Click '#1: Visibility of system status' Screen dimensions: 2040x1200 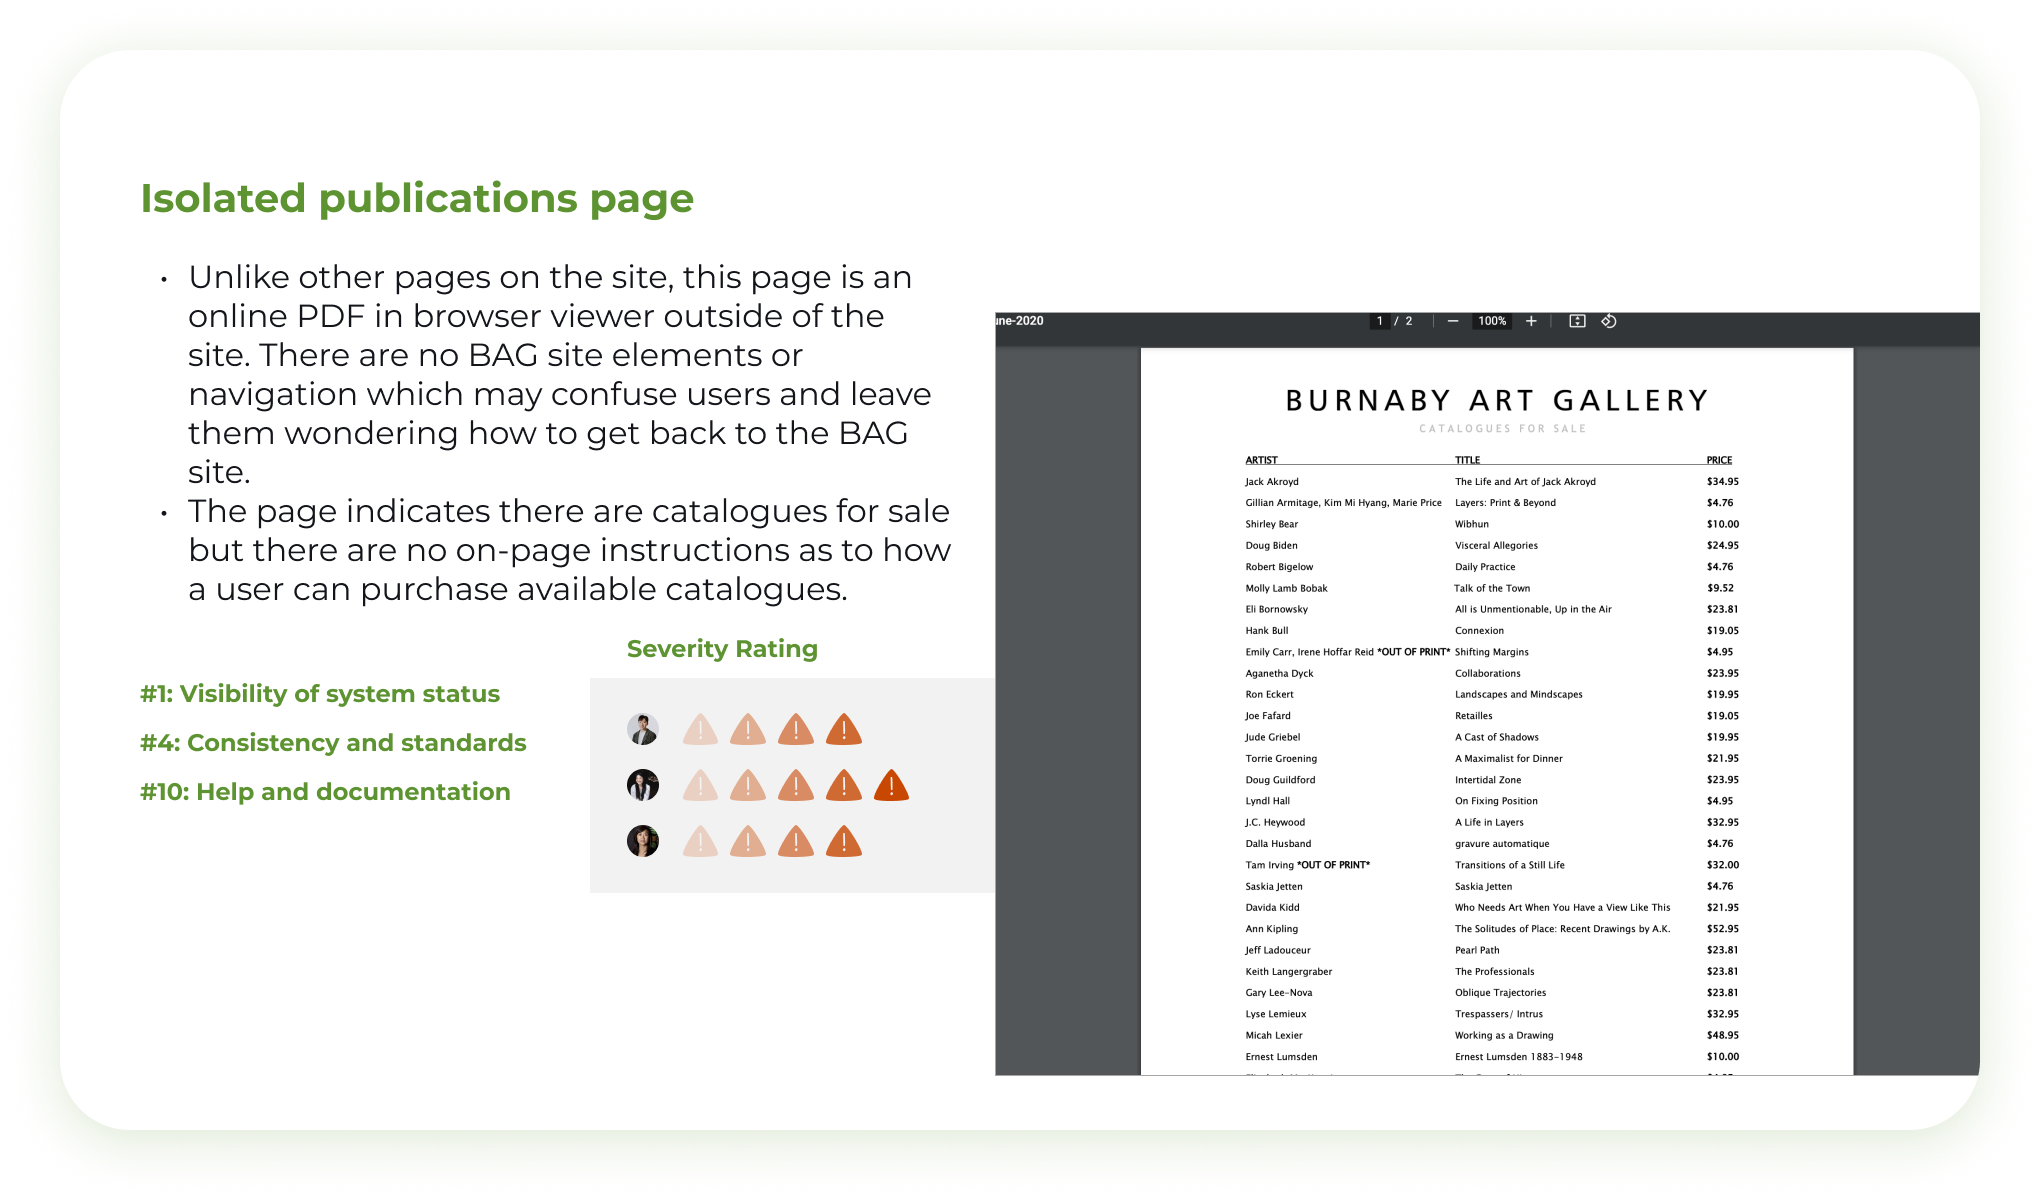(320, 694)
